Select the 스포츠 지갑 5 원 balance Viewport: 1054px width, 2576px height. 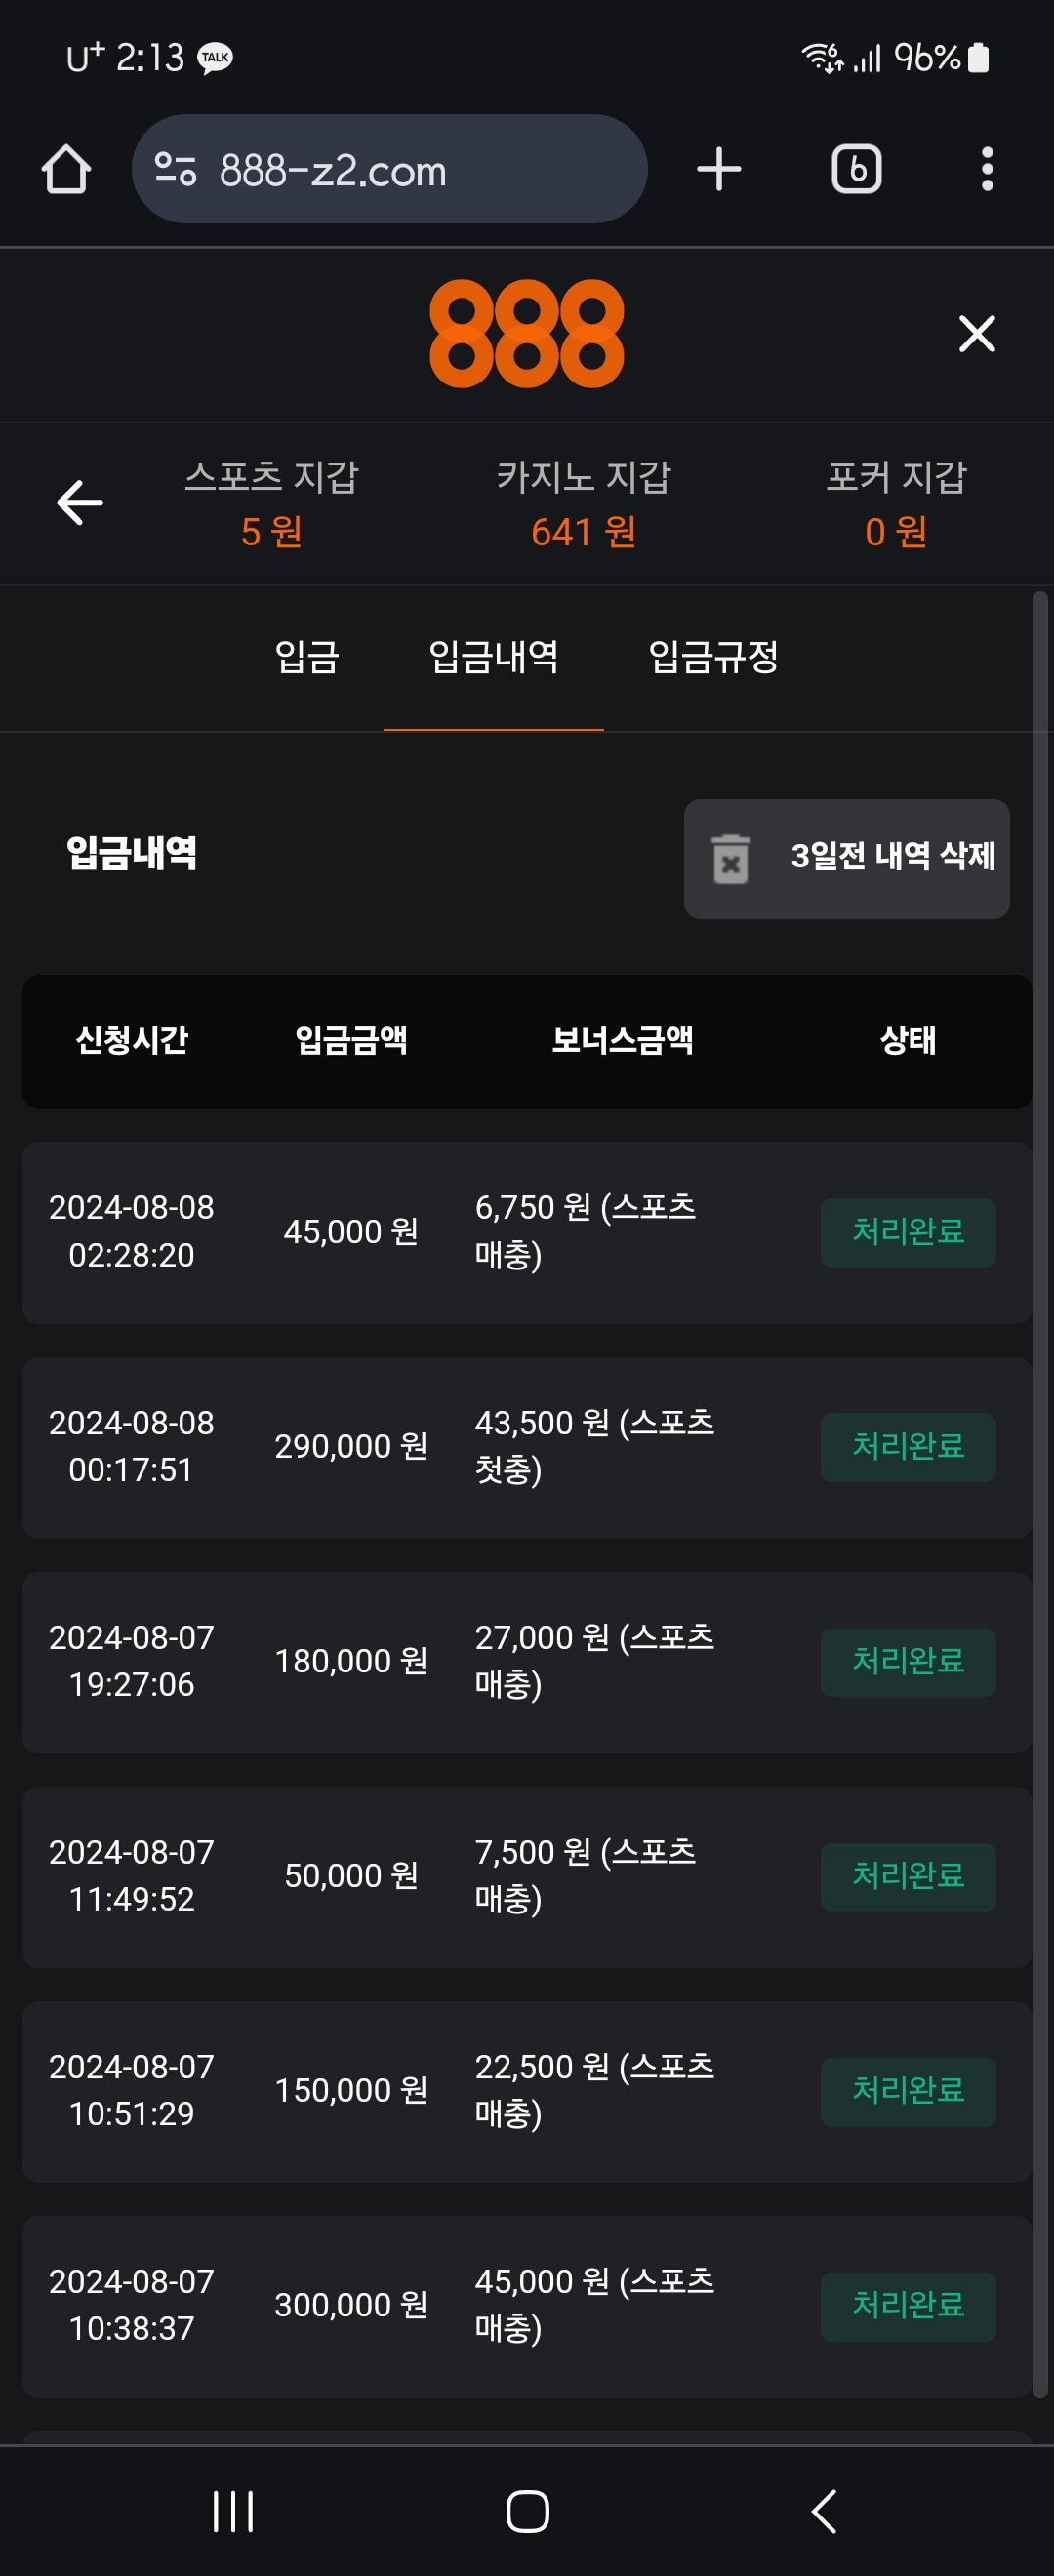point(271,503)
